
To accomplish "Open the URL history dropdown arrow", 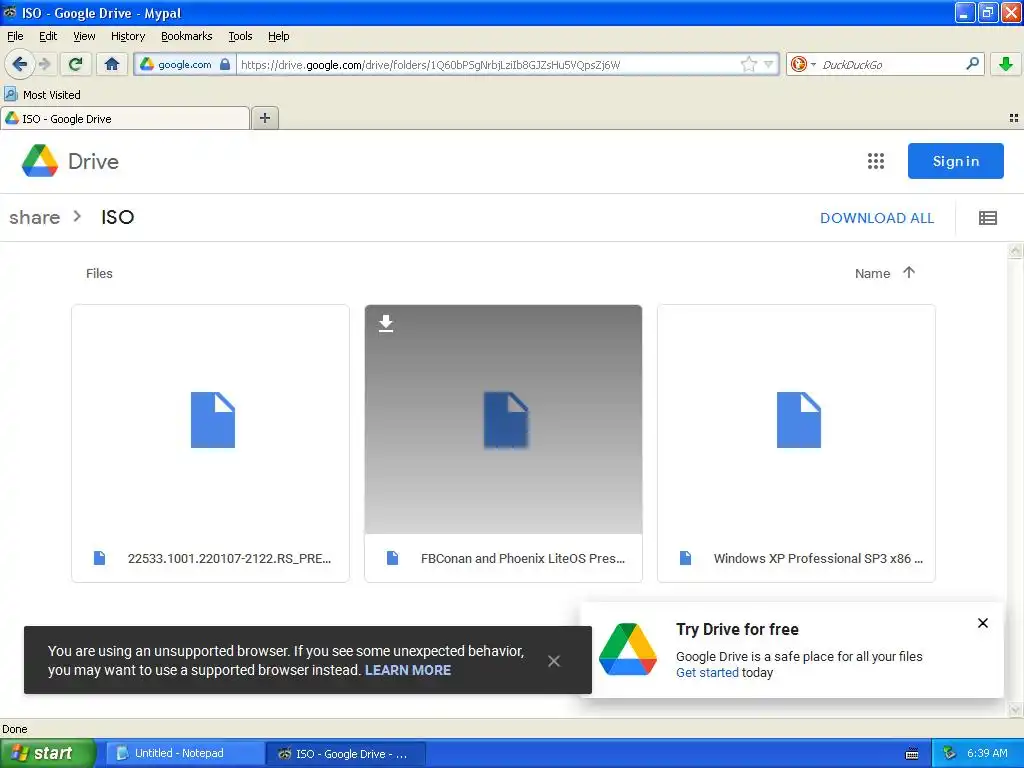I will [x=769, y=64].
